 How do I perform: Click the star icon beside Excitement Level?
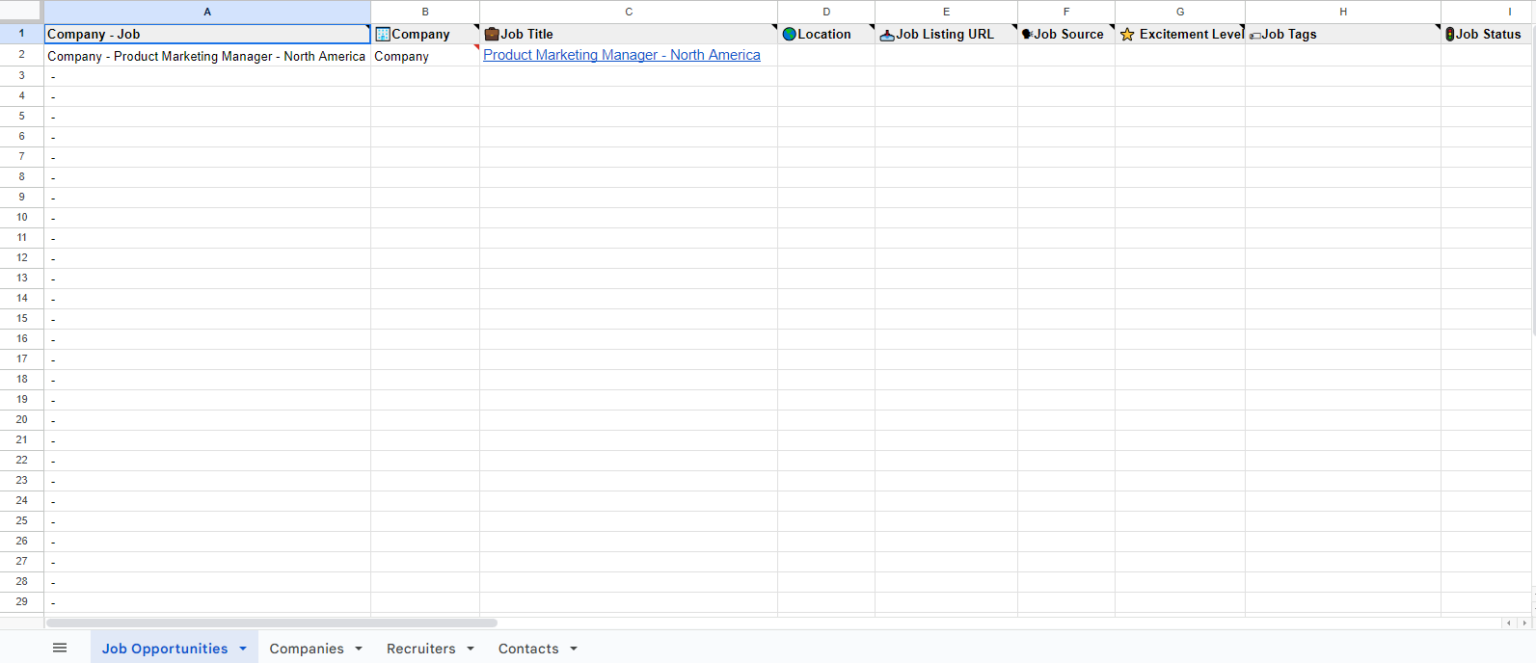(x=1127, y=34)
